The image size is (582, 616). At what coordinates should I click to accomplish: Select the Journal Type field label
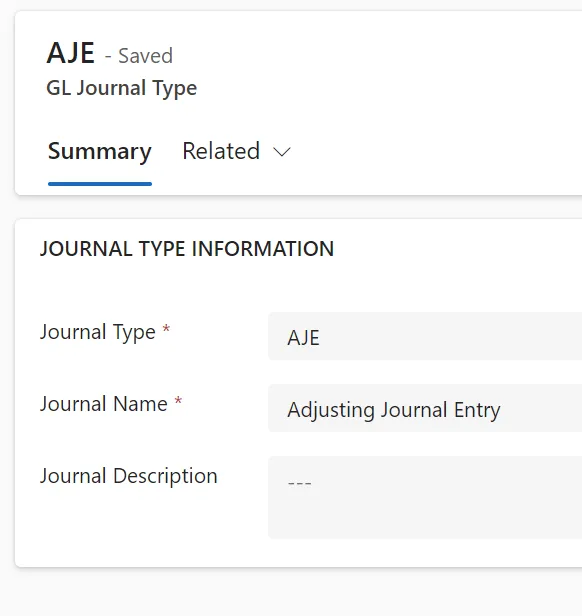point(98,332)
